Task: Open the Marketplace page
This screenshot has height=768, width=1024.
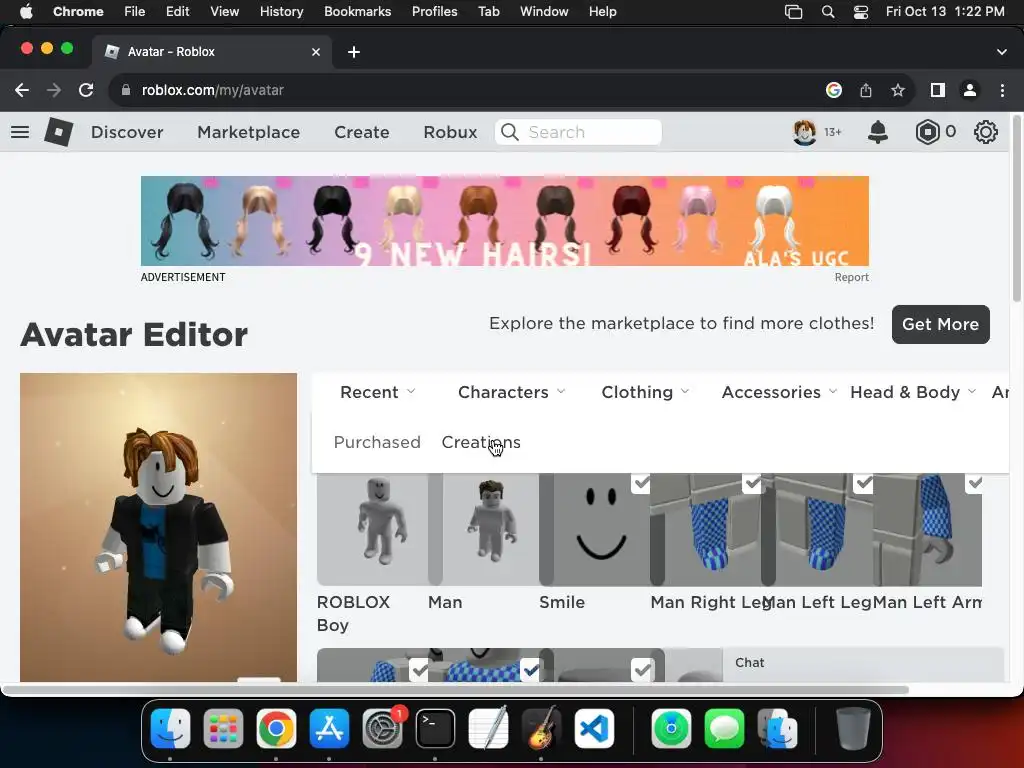Action: [x=249, y=133]
